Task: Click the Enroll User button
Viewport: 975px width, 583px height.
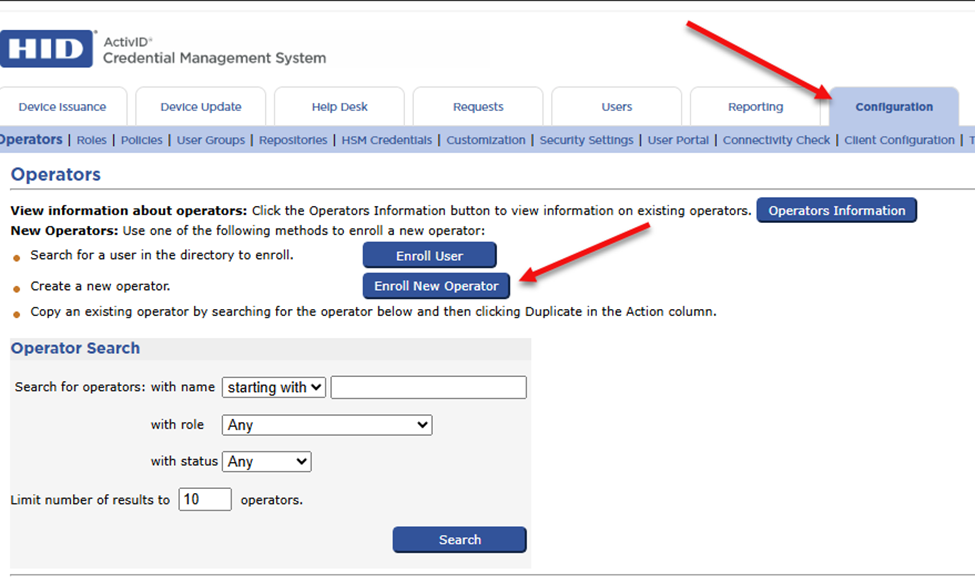Action: click(x=430, y=255)
